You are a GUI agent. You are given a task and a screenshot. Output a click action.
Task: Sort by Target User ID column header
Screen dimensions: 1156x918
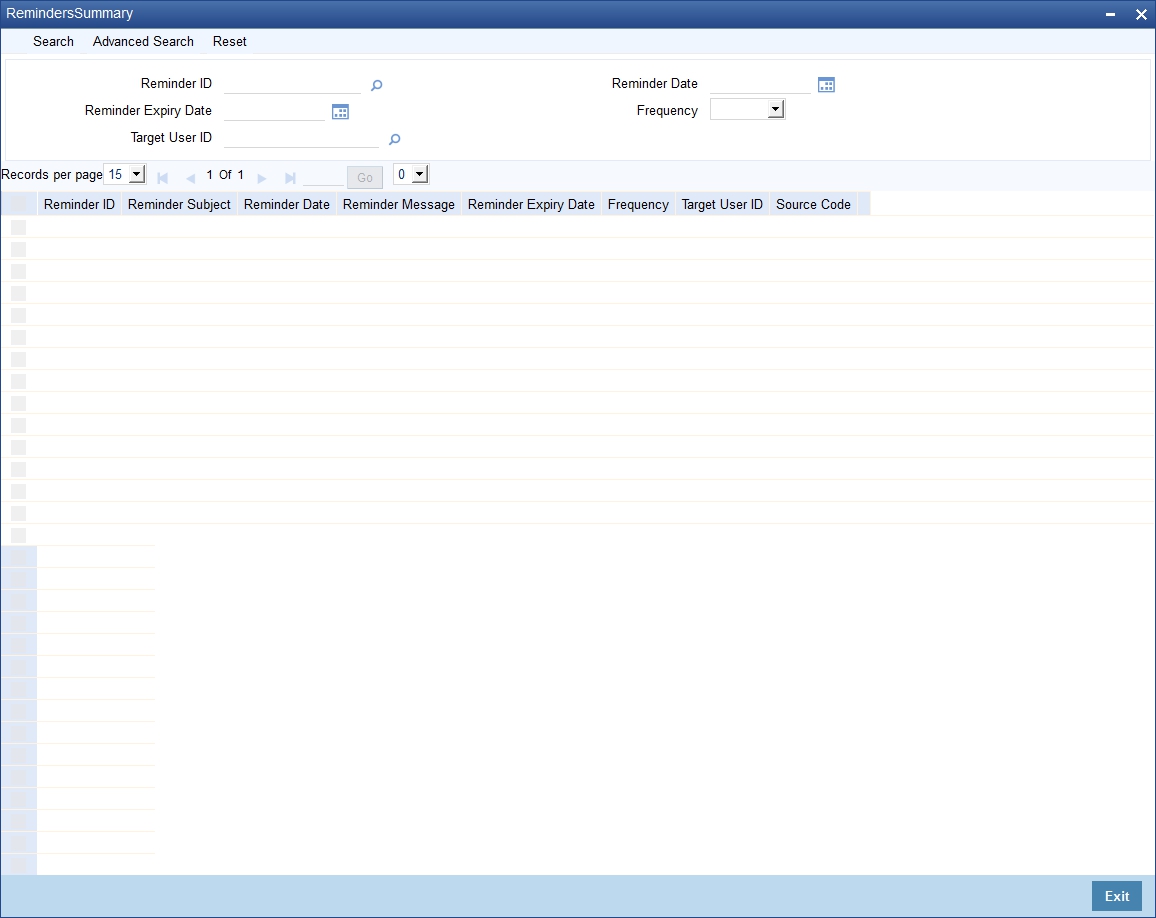click(722, 204)
